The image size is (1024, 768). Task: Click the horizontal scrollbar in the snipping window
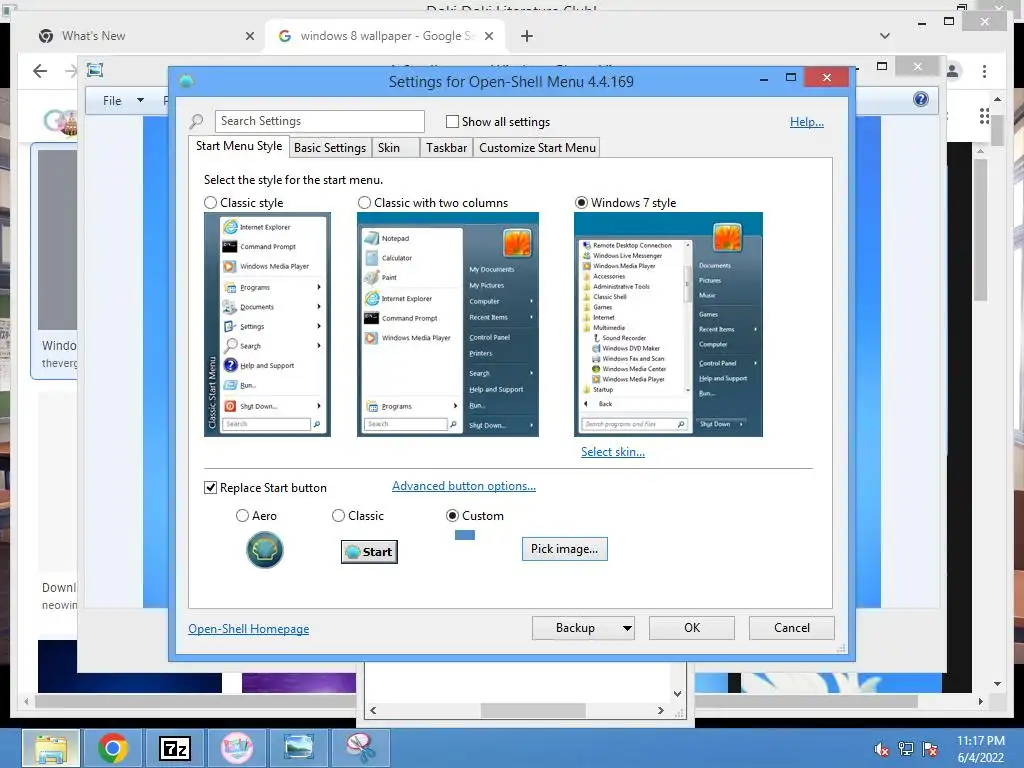pos(533,710)
